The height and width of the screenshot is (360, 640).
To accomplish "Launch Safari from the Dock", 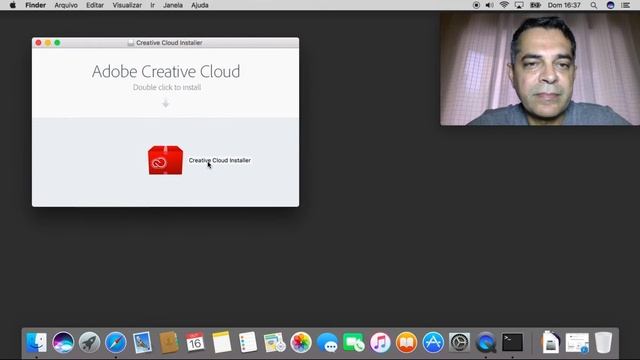I will pyautogui.click(x=116, y=342).
